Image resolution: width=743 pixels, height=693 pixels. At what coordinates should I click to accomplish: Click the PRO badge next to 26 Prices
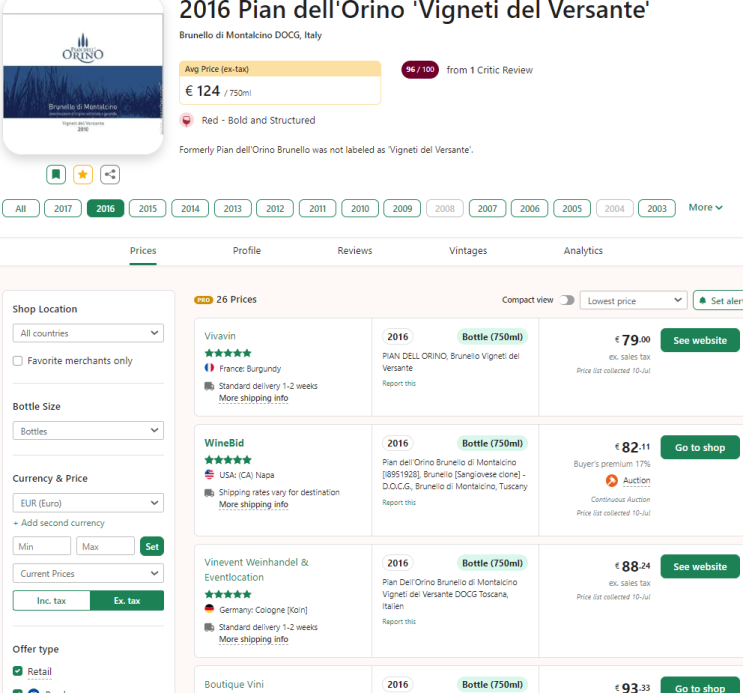click(x=203, y=299)
